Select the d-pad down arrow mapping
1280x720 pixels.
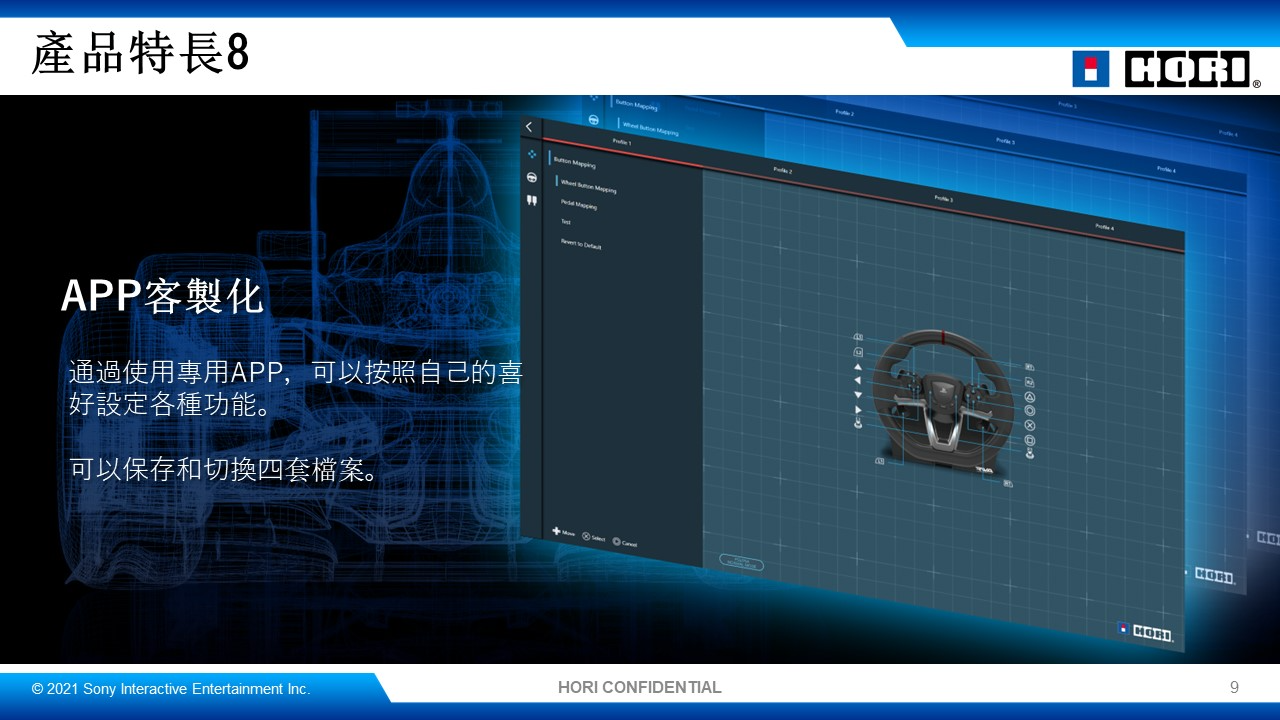[x=858, y=395]
